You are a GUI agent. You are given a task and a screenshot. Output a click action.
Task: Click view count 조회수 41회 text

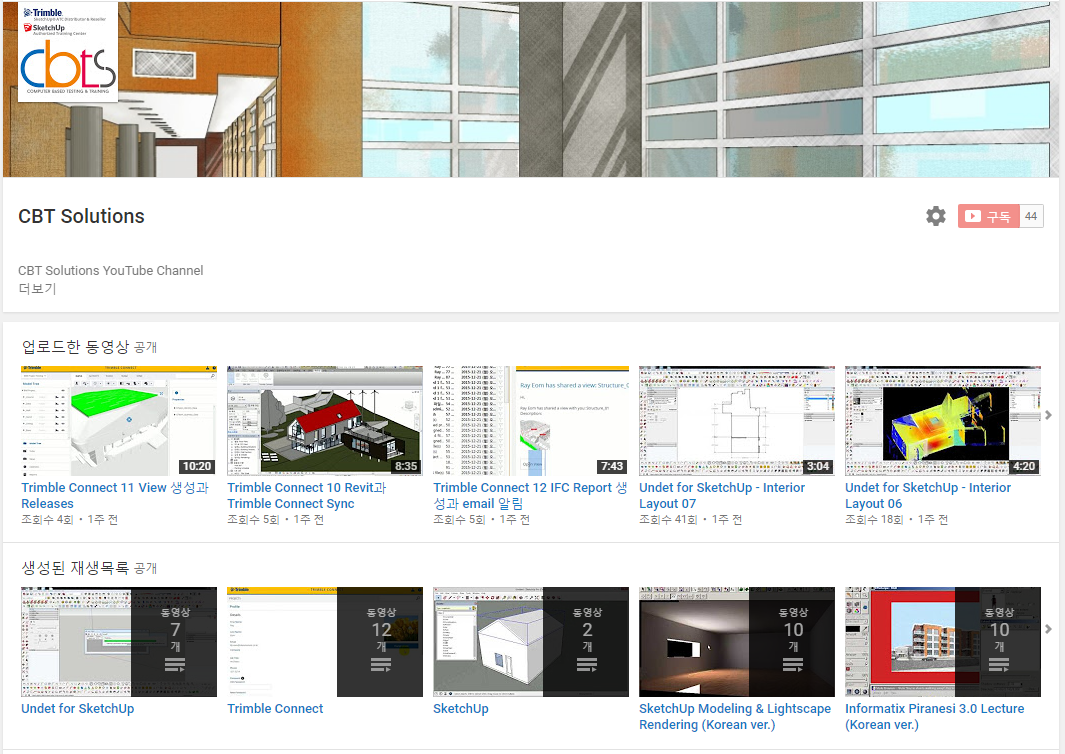[x=668, y=520]
